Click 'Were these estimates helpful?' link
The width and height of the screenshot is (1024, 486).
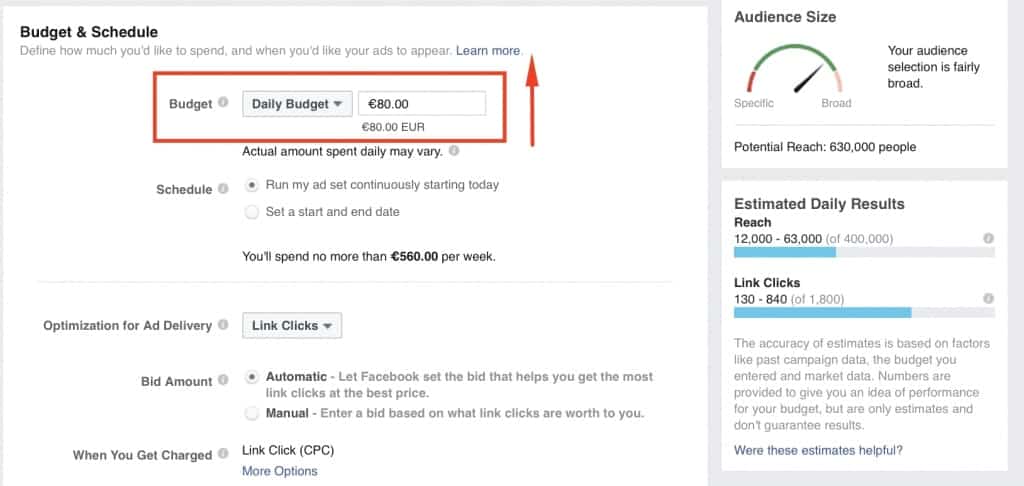(818, 450)
